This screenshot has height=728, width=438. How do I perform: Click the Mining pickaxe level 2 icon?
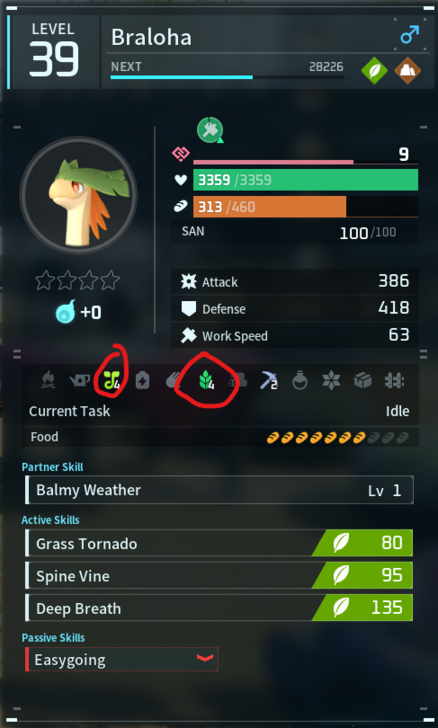[268, 381]
